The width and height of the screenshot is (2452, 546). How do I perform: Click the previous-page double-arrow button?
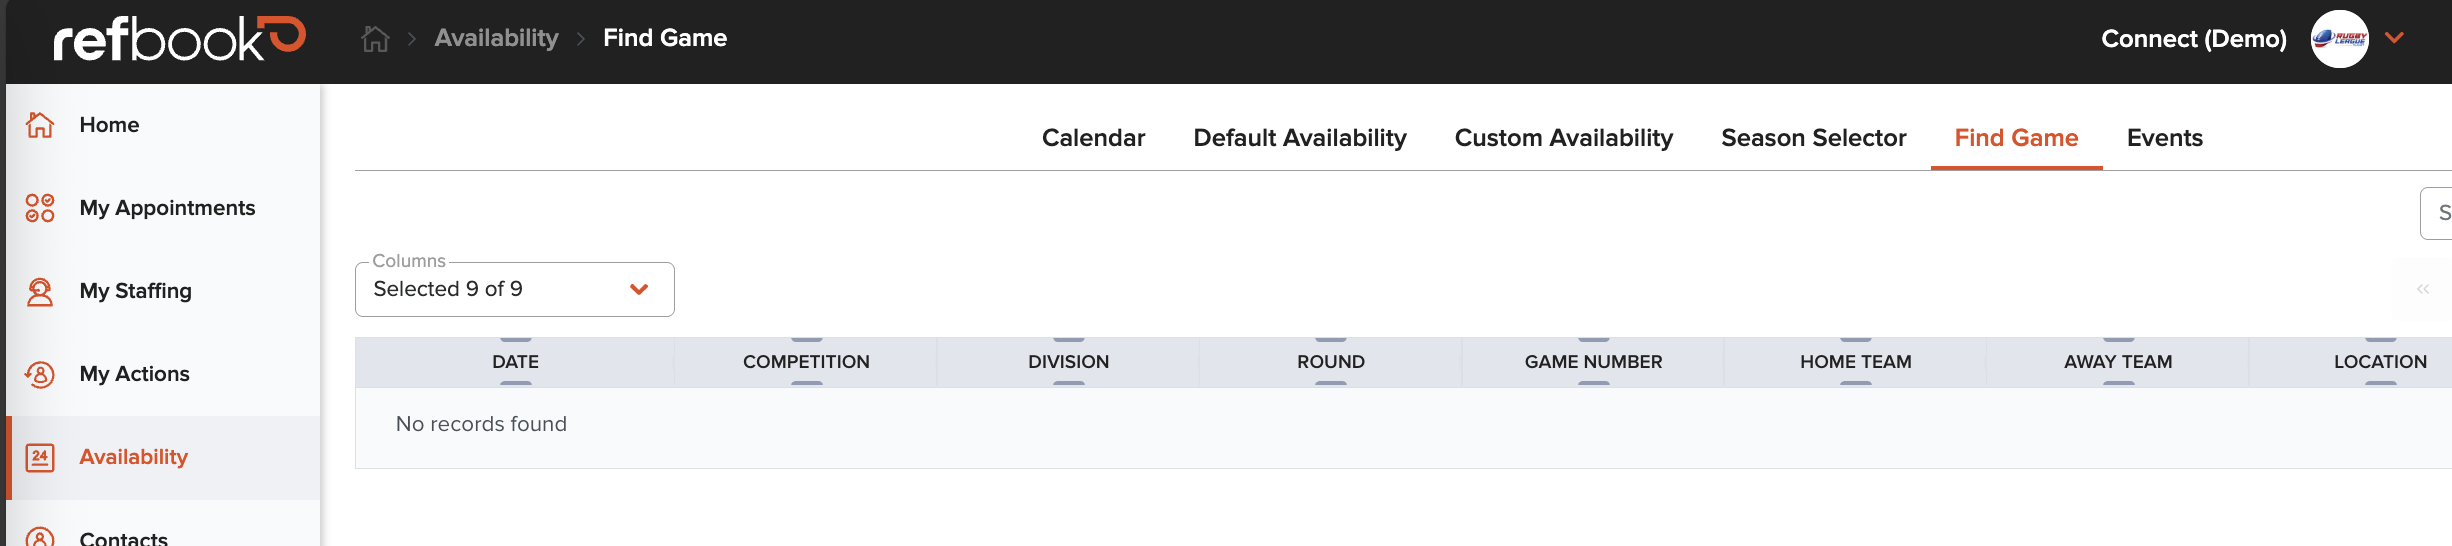pos(2423,289)
